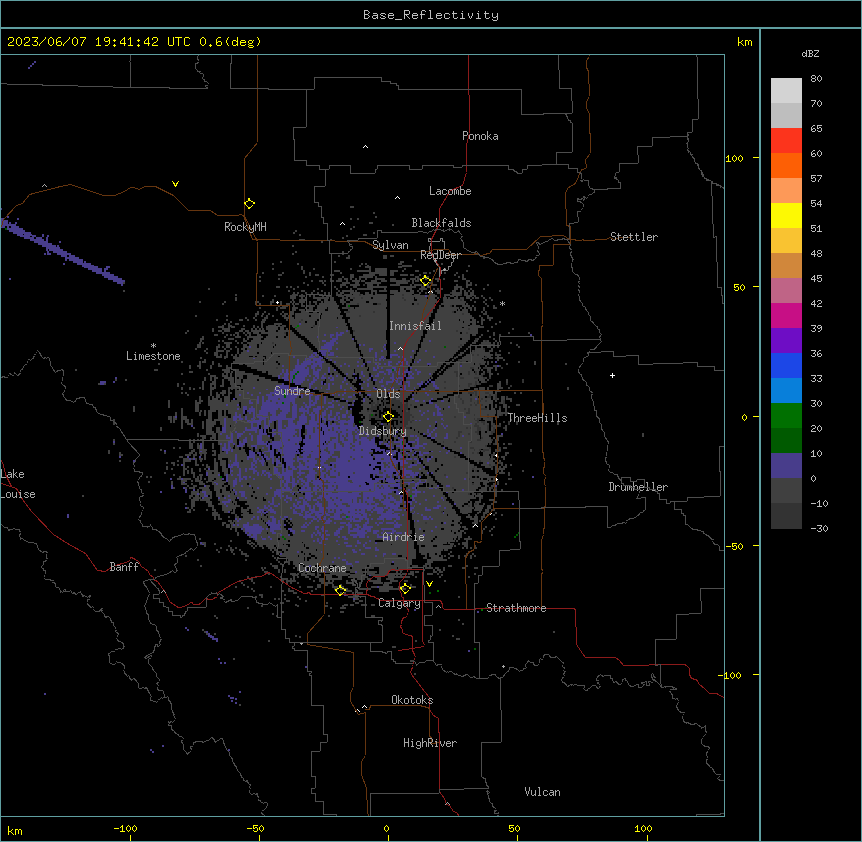Click the 65 value in the dBZ legend

point(816,129)
